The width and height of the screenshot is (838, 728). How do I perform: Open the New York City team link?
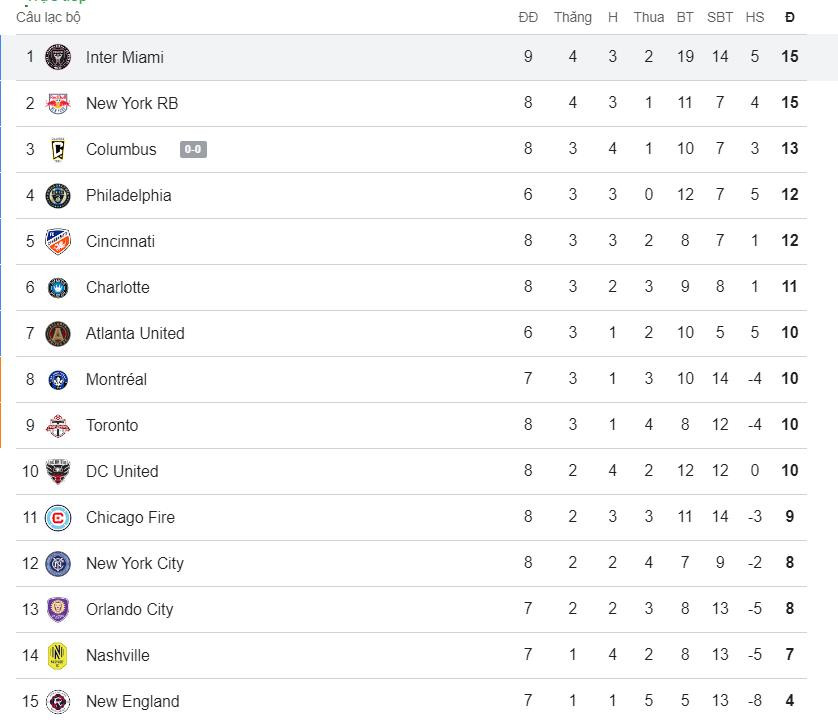point(134,563)
